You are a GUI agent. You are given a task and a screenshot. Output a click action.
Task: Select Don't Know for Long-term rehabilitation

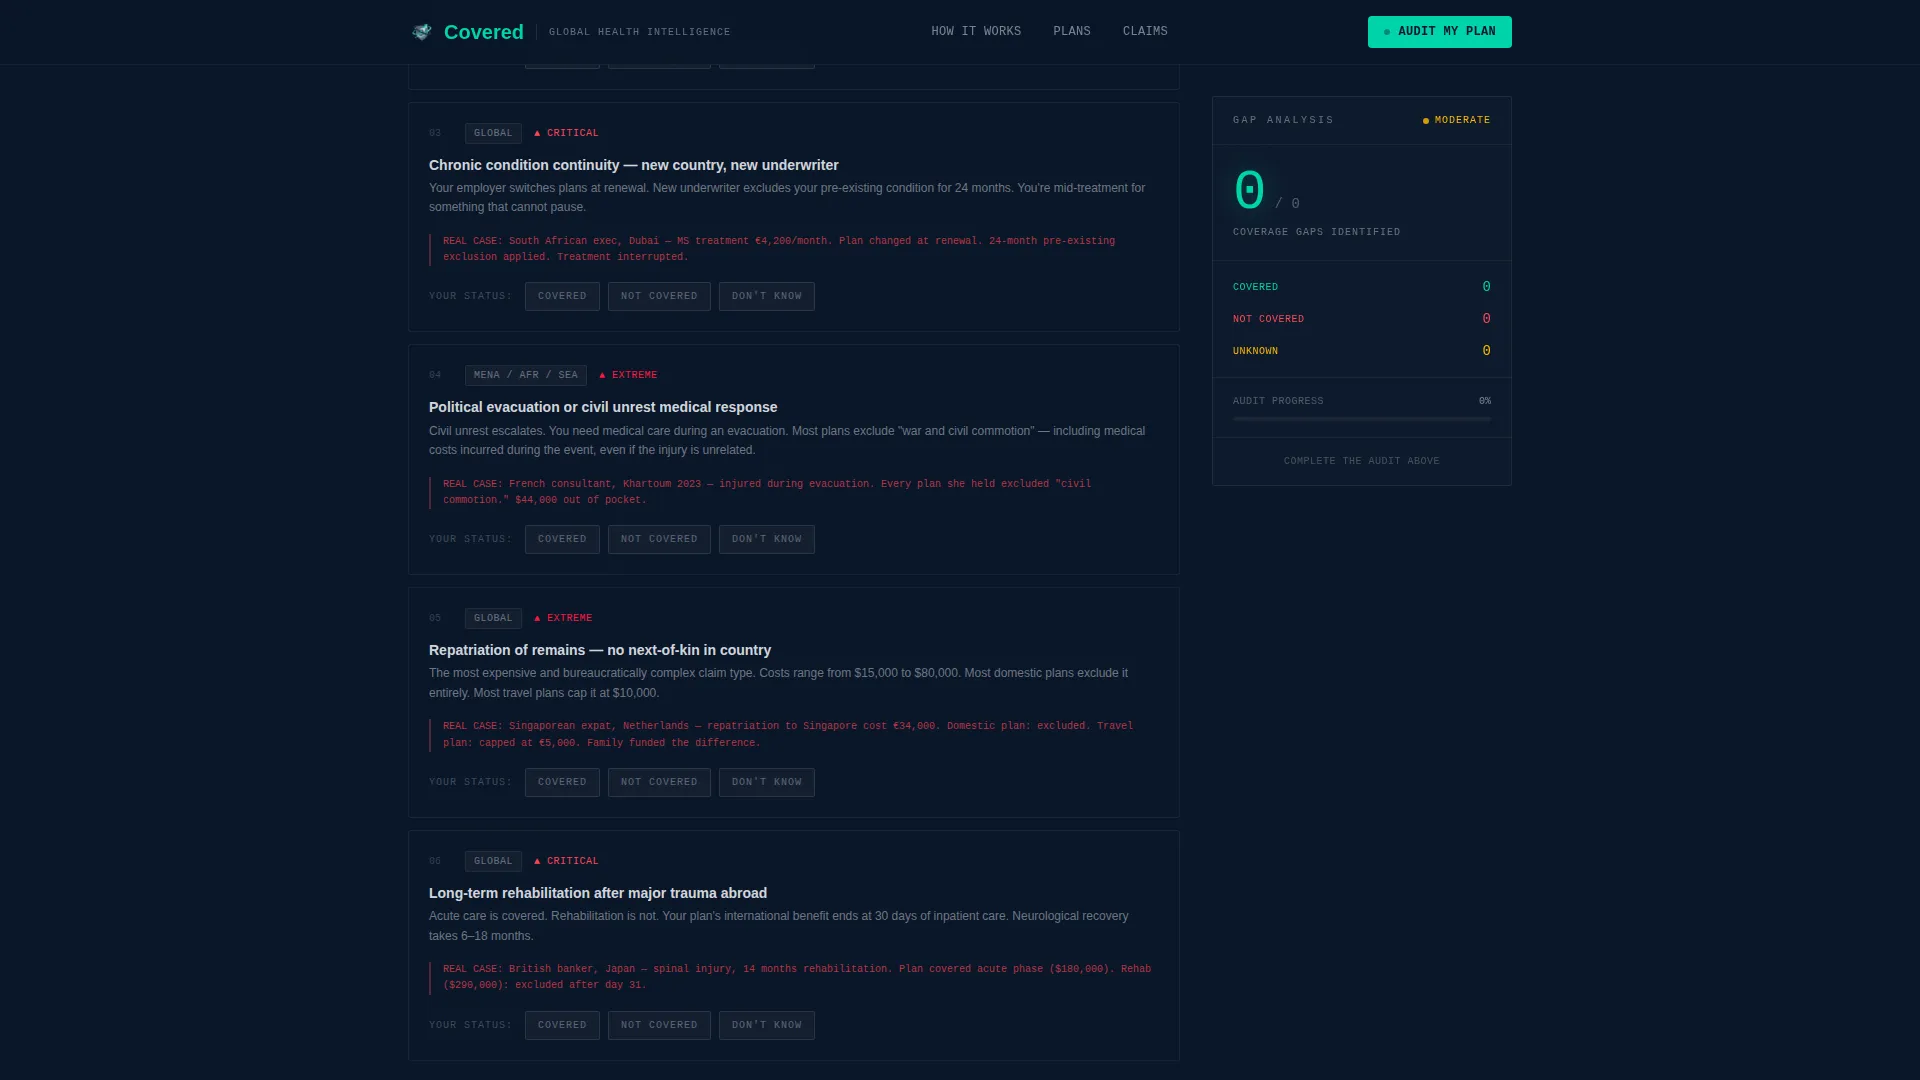coord(767,1025)
